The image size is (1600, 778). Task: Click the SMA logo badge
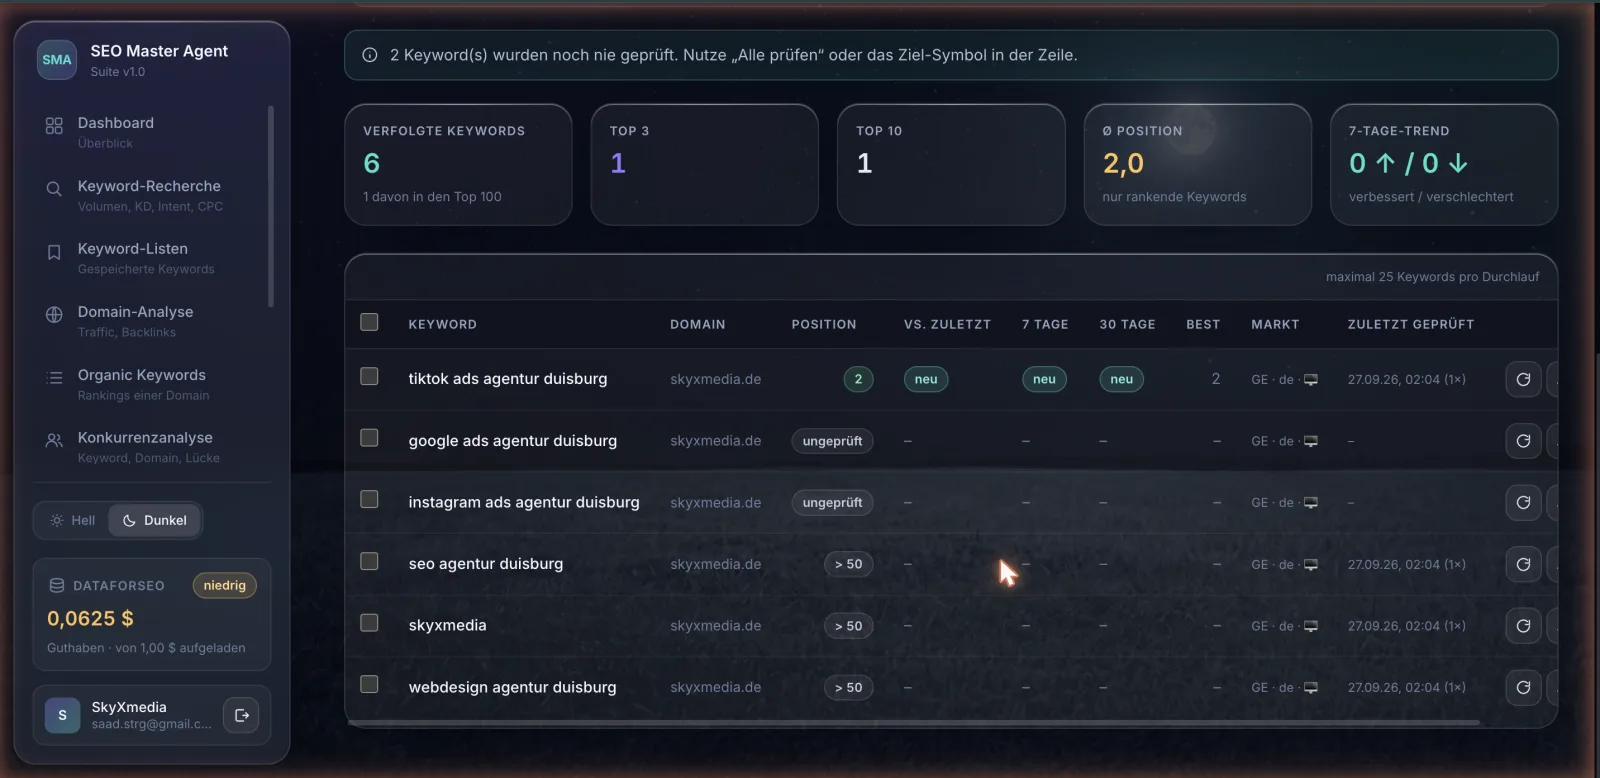[x=57, y=60]
